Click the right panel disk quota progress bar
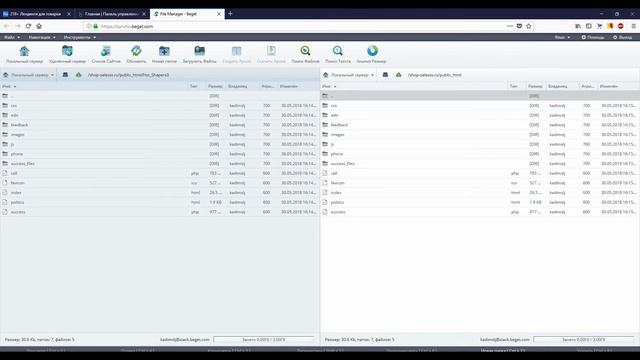 584,340
